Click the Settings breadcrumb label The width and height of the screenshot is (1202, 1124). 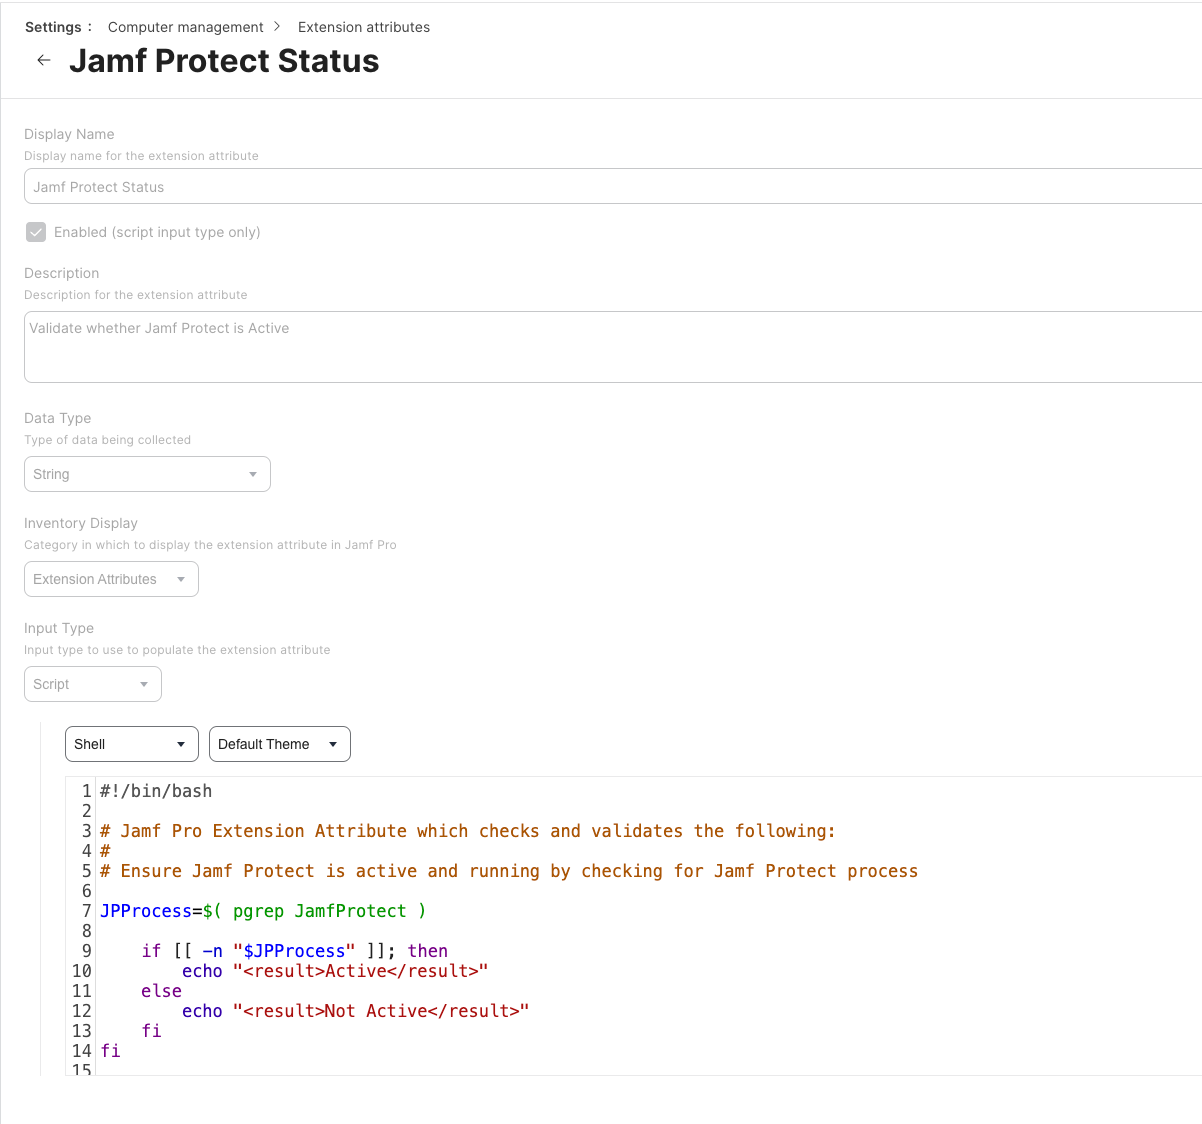click(54, 27)
